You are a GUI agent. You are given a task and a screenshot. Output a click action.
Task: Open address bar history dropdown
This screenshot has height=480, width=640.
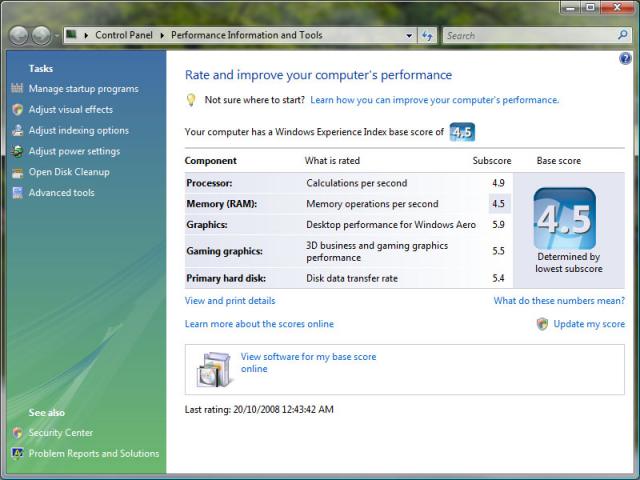coord(409,36)
